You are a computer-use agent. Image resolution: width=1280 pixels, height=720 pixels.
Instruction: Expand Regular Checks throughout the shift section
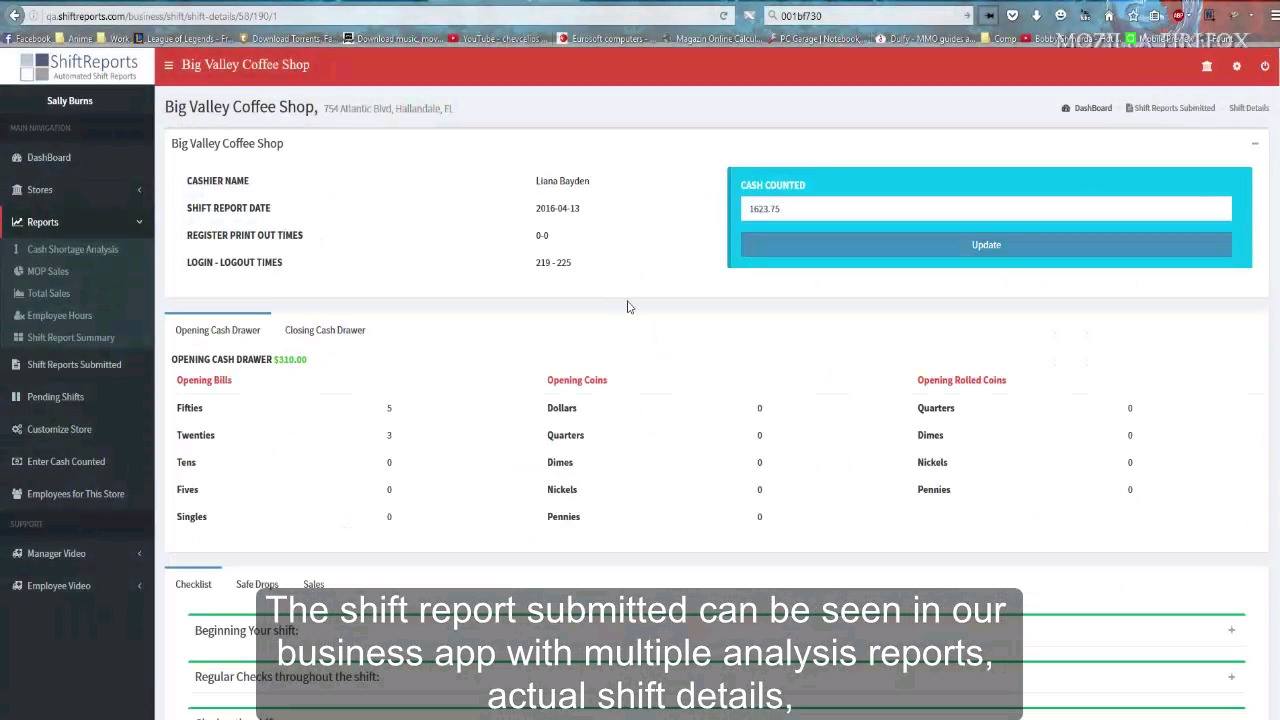(x=1231, y=677)
